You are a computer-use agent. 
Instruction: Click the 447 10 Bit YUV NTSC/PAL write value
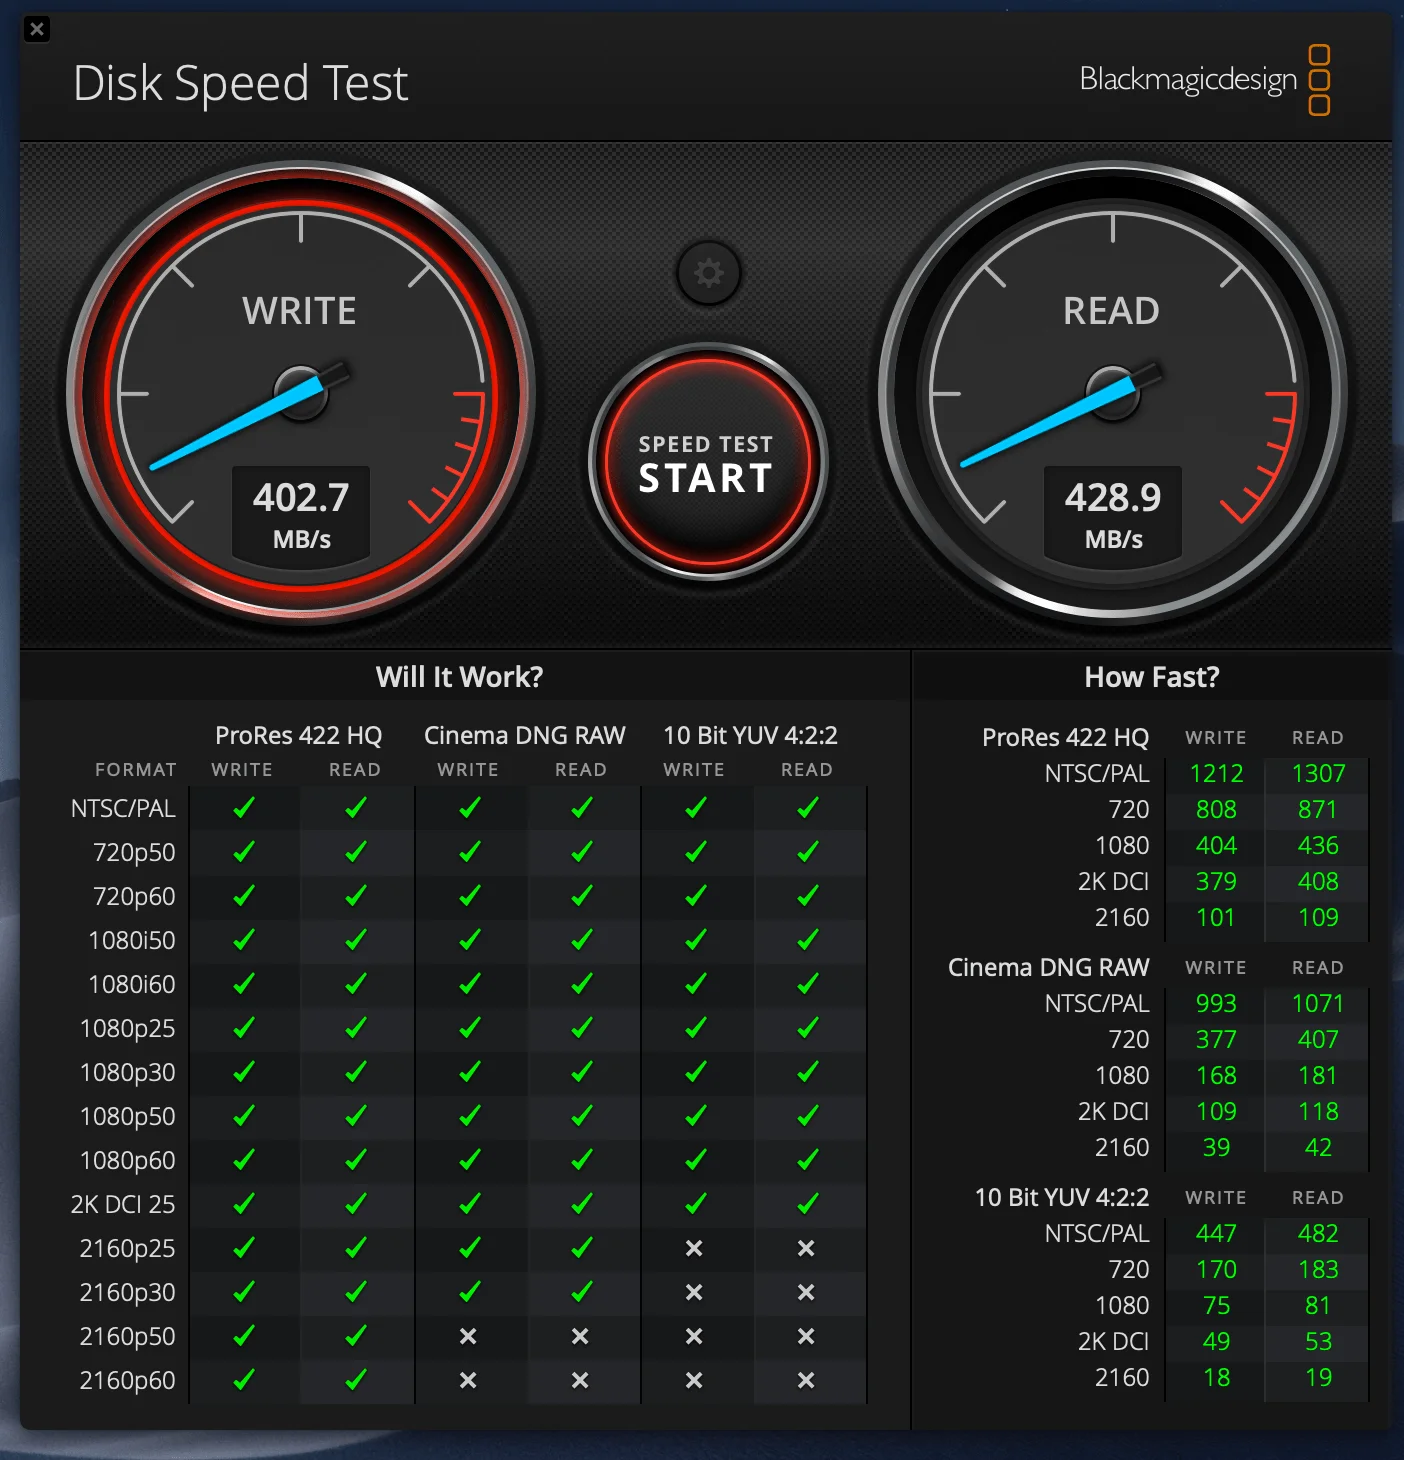pyautogui.click(x=1217, y=1233)
